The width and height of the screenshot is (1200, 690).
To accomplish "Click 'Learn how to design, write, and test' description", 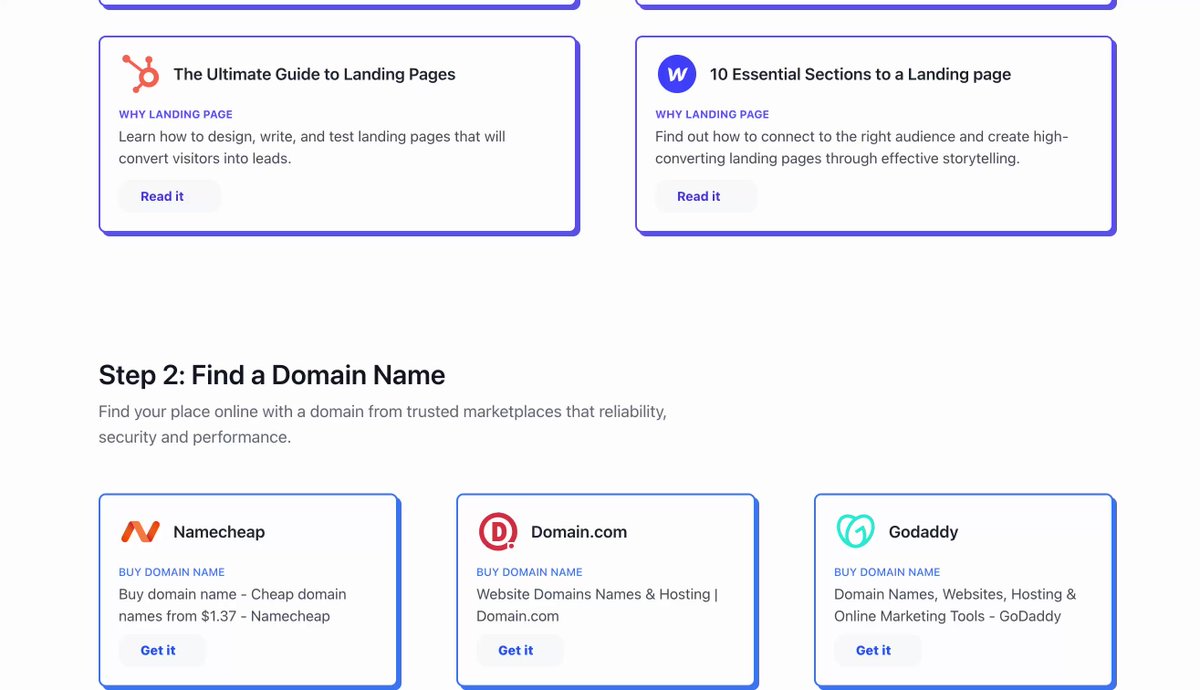I will [x=312, y=147].
